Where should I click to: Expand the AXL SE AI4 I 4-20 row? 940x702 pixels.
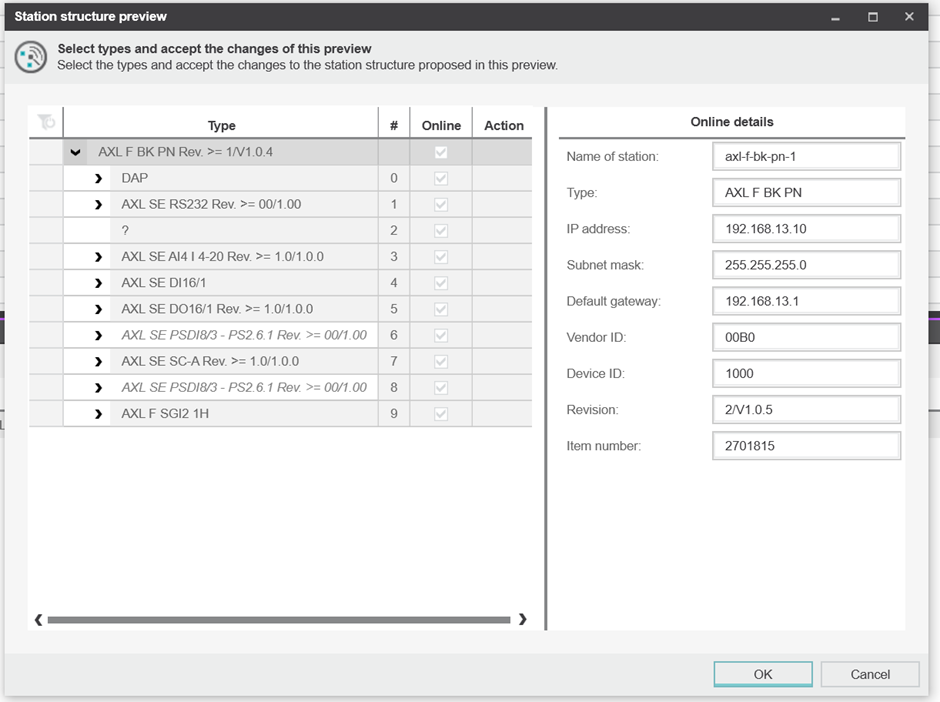(x=98, y=257)
